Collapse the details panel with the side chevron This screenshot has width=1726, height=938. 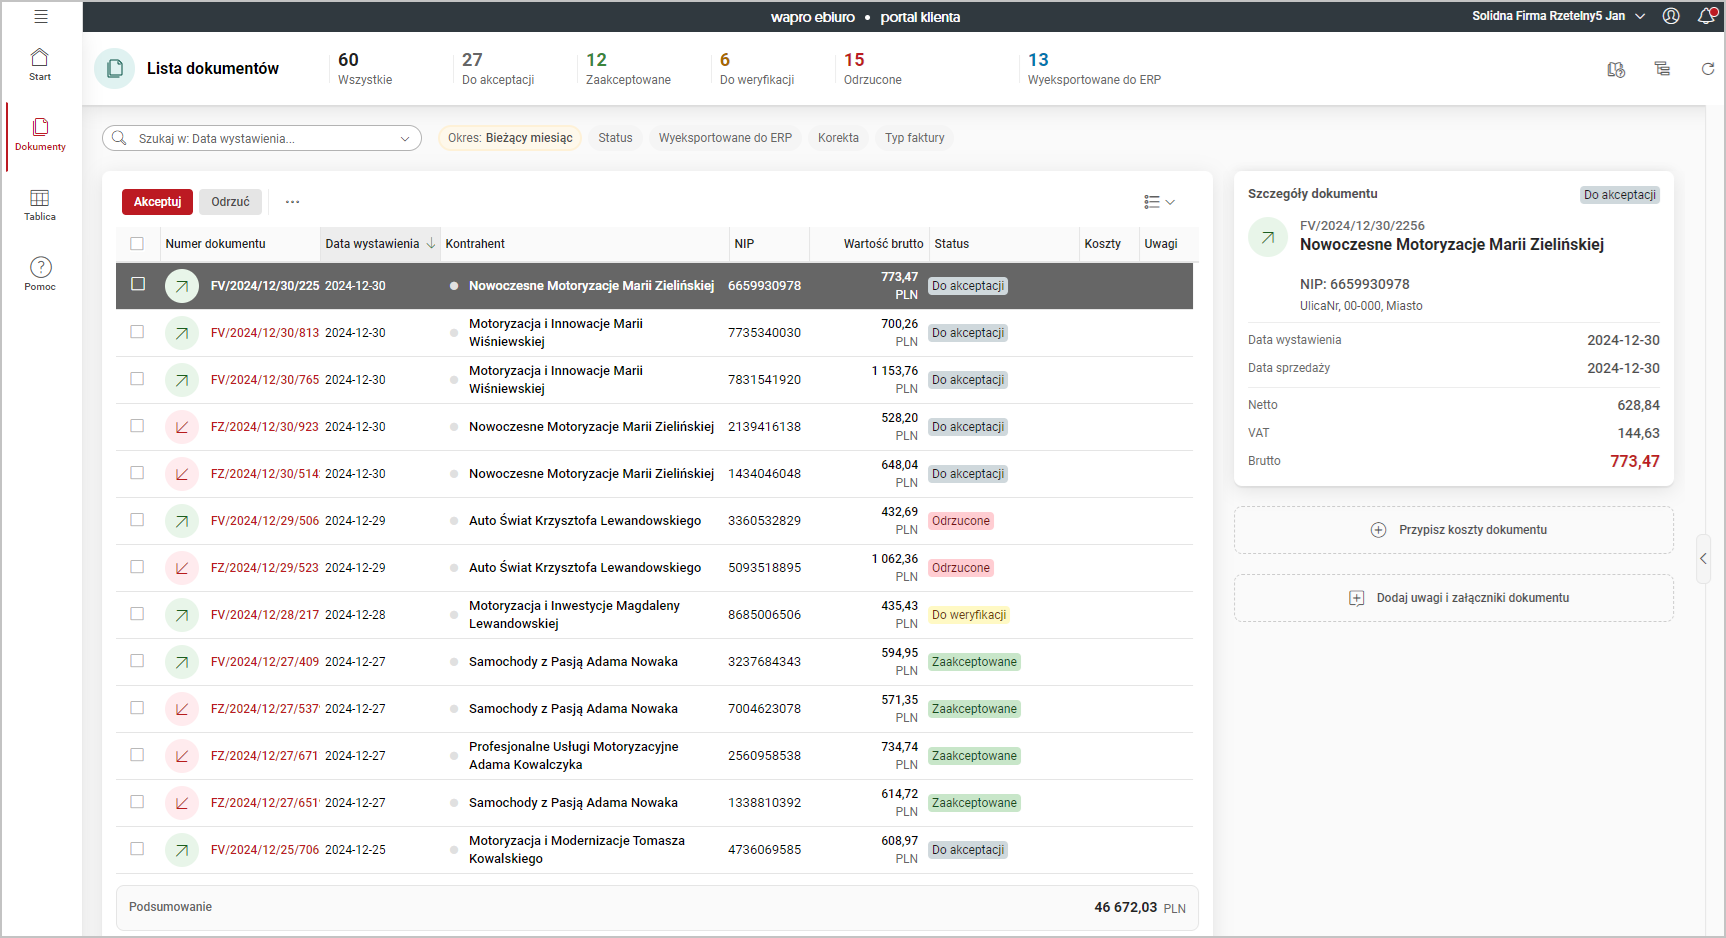tap(1703, 559)
